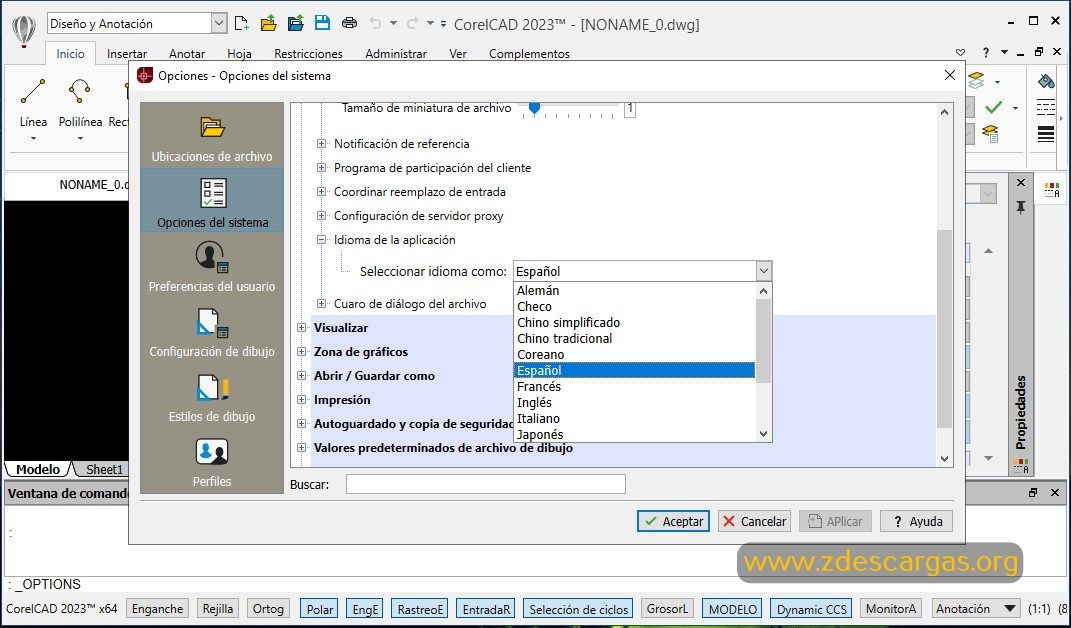This screenshot has height=628, width=1071.
Task: Click the Open folder icon in quick access toolbar
Action: point(268,23)
